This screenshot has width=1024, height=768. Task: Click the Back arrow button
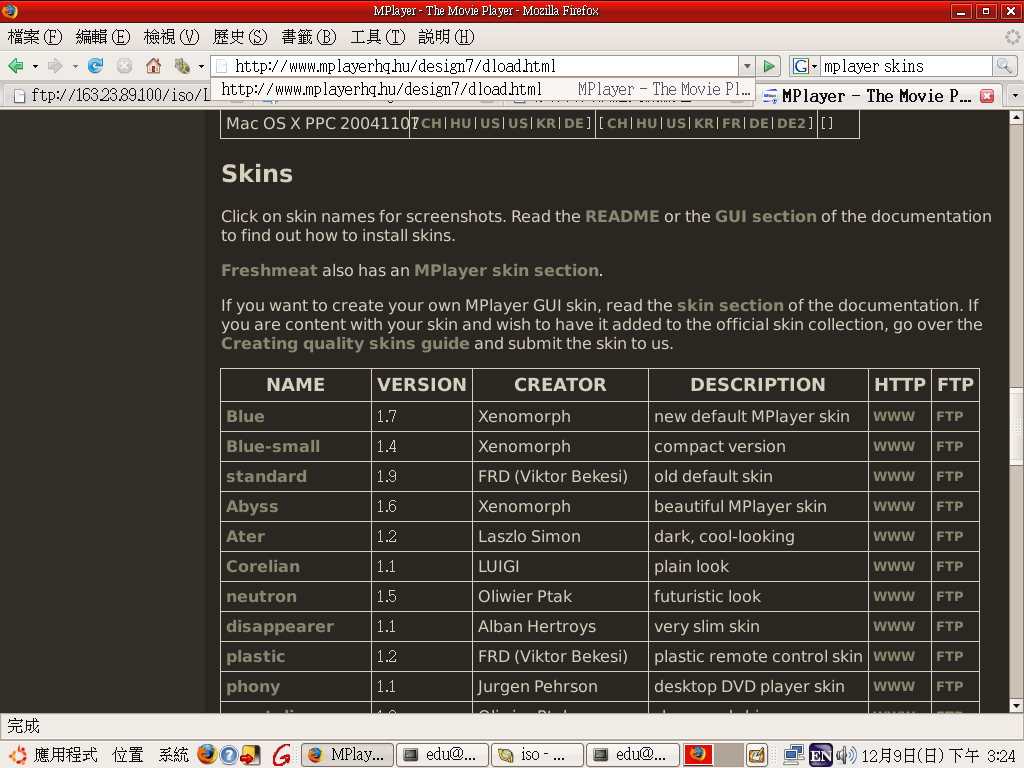tap(16, 66)
